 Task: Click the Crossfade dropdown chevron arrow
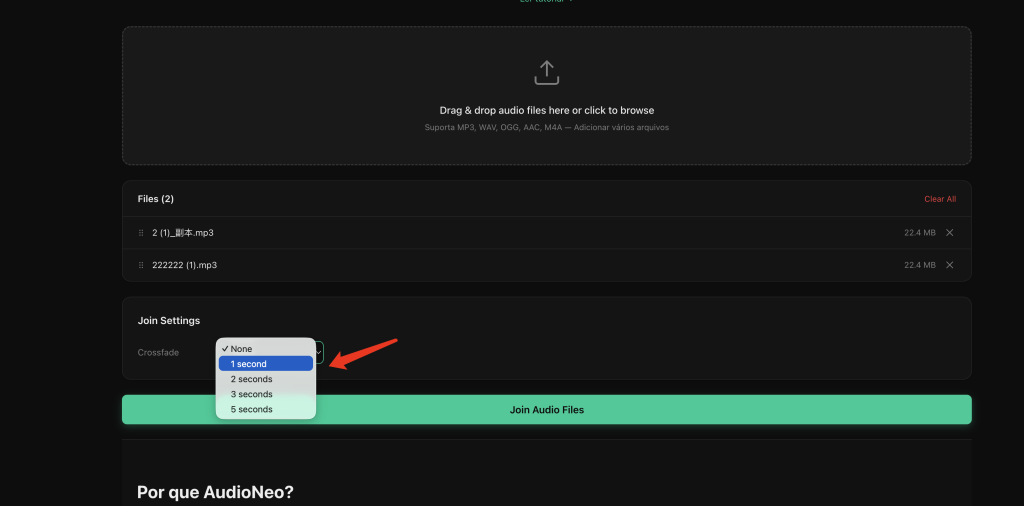pyautogui.click(x=319, y=353)
